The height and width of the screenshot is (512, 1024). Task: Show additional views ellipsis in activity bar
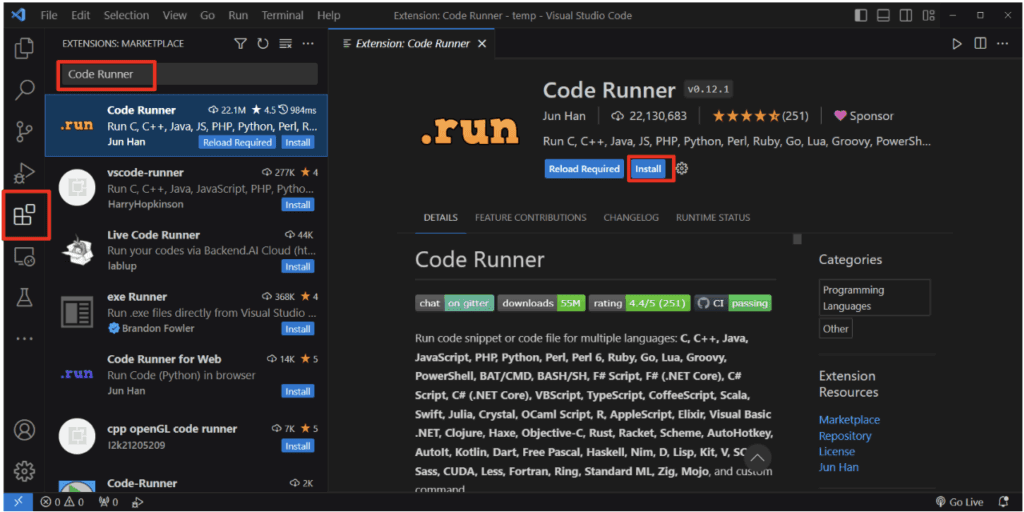coord(24,339)
